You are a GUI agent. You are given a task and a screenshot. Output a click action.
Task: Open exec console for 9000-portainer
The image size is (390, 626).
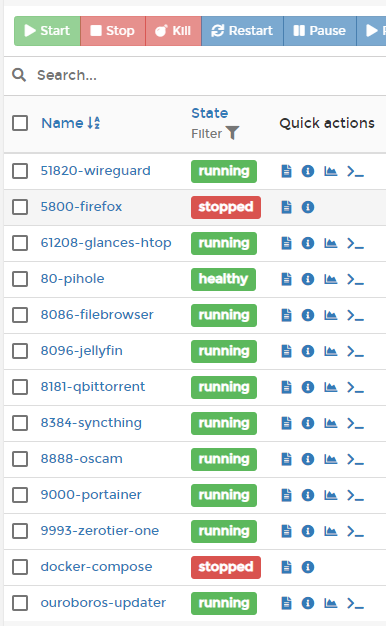pos(355,495)
